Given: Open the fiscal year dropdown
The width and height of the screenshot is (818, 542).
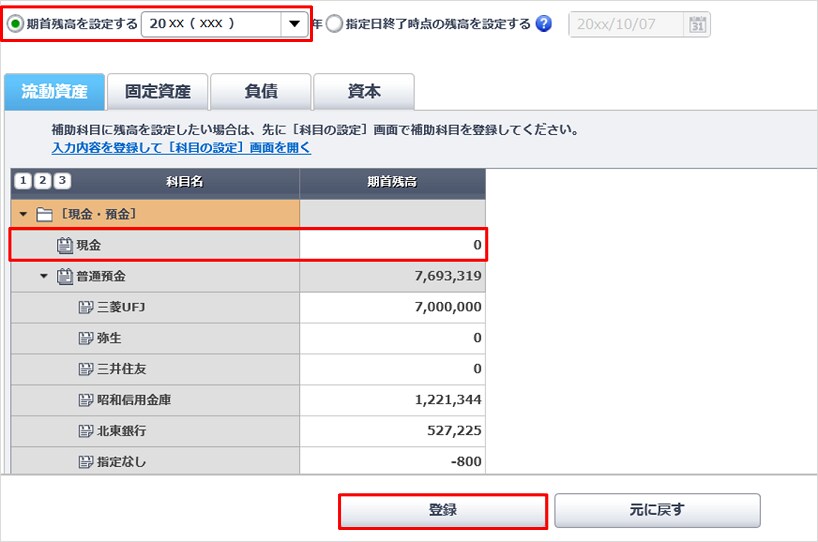Looking at the screenshot, I should coord(293,24).
